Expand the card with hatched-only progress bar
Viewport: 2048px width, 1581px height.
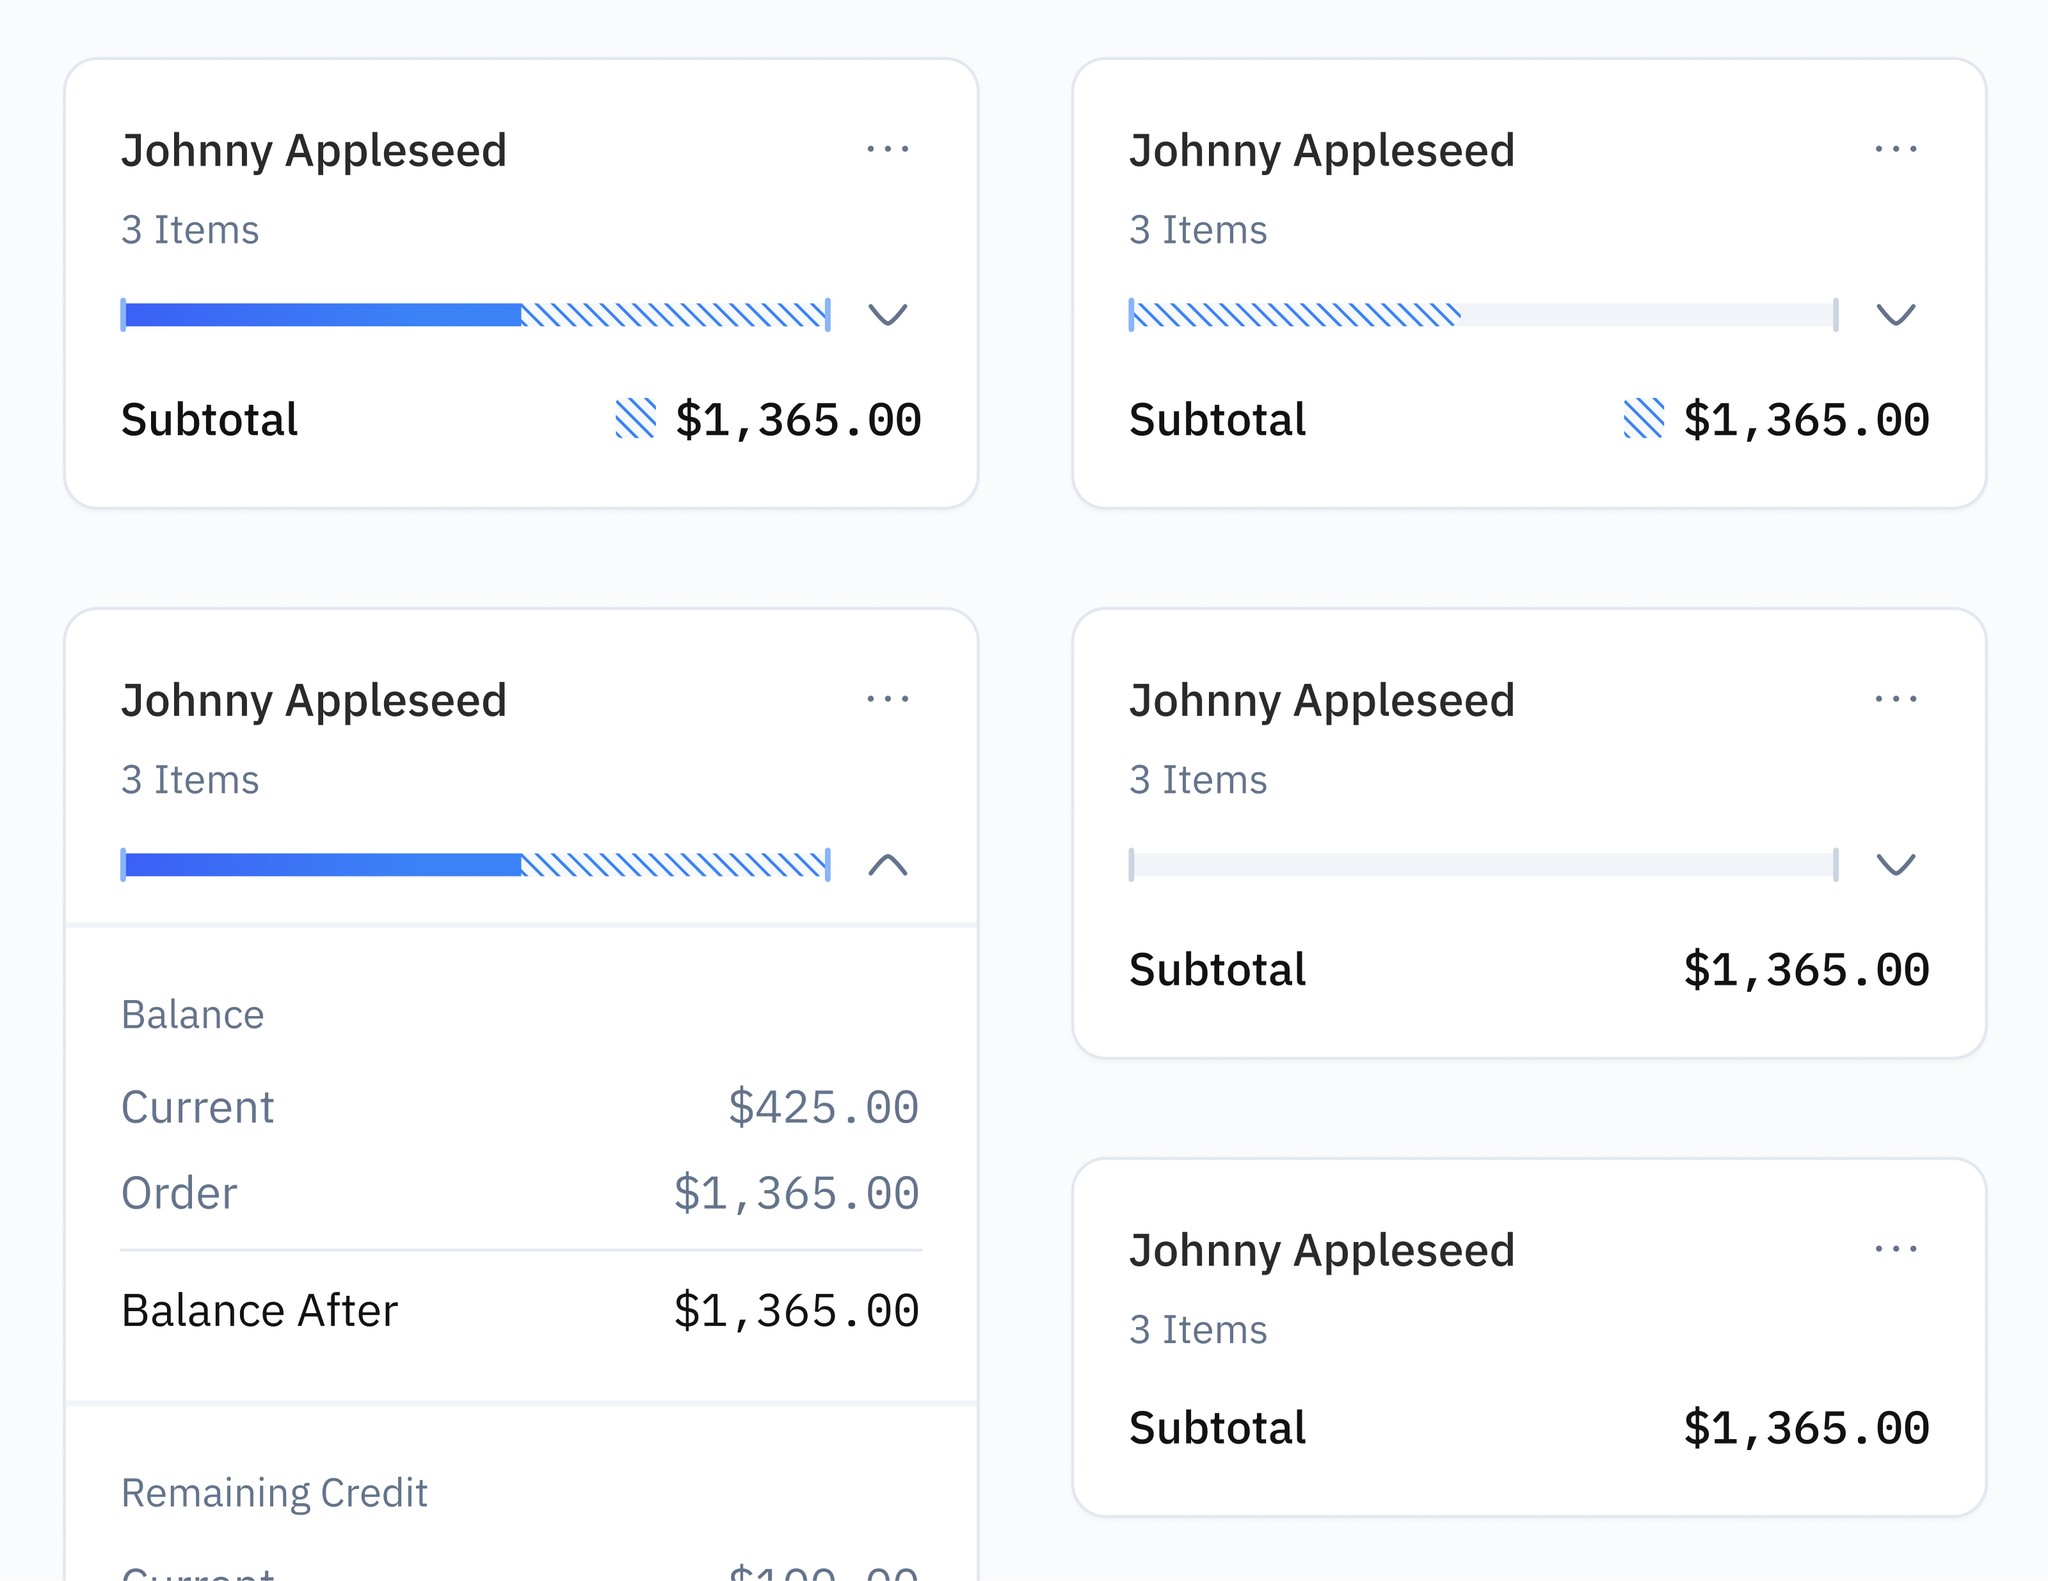(1895, 315)
